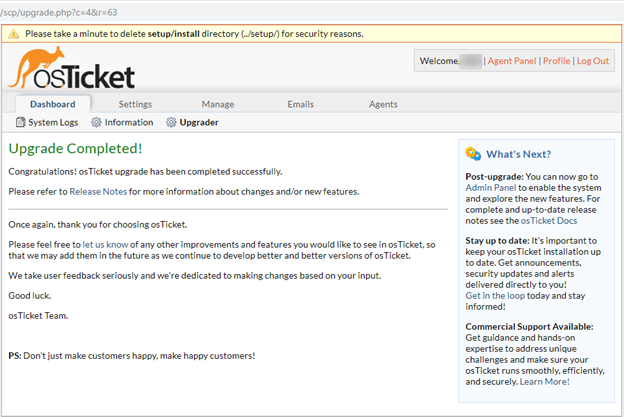Click the yellow warning triangle icon

(x=14, y=34)
